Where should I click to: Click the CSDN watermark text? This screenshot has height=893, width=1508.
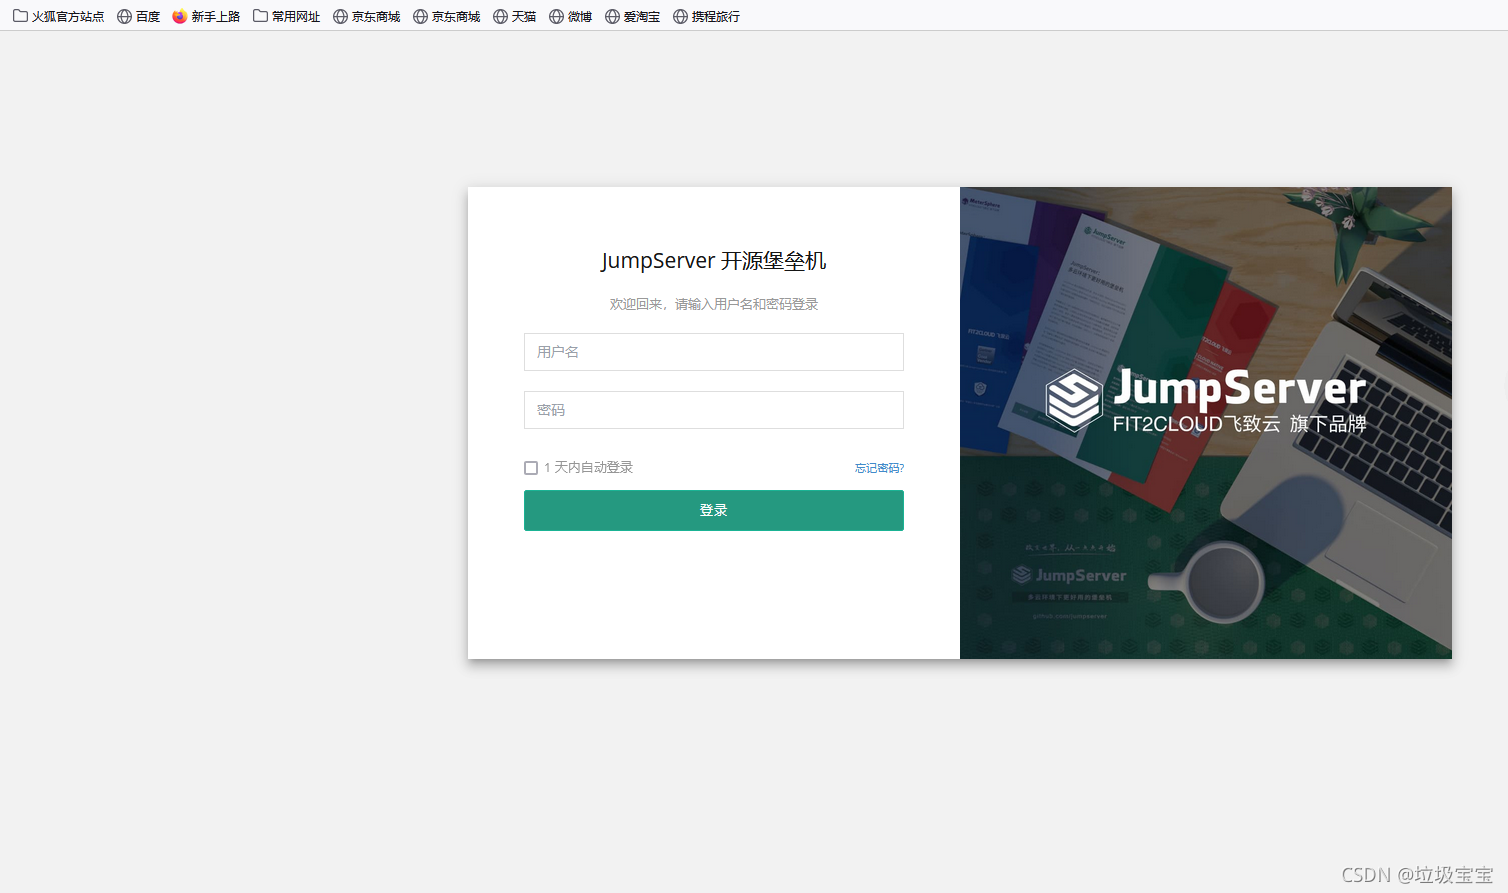click(x=1416, y=873)
